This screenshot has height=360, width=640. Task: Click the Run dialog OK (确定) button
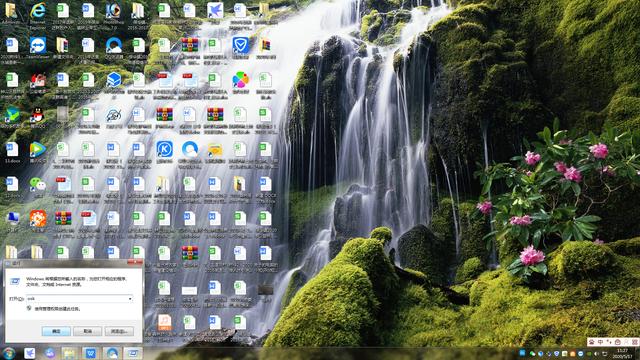[56, 331]
